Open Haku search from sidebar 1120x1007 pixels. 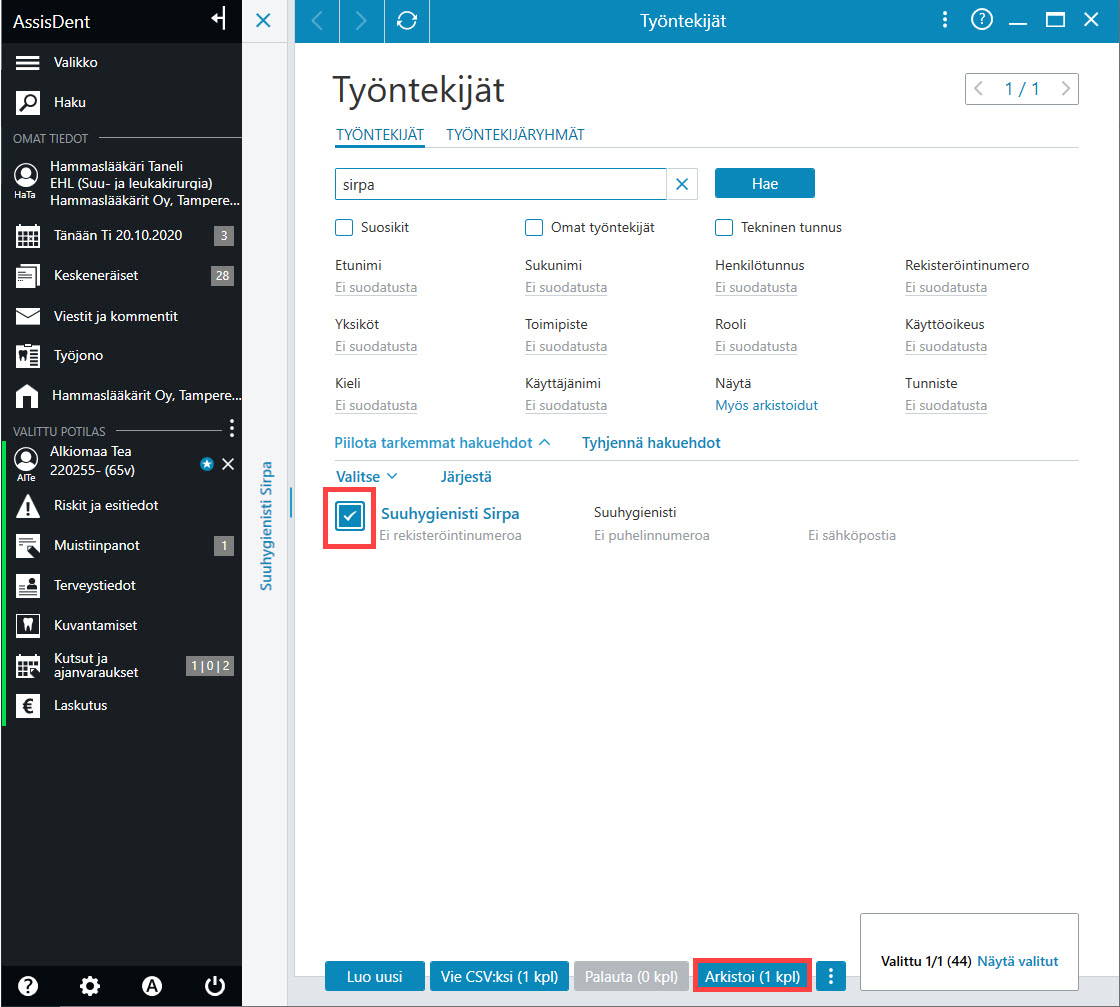(27, 103)
